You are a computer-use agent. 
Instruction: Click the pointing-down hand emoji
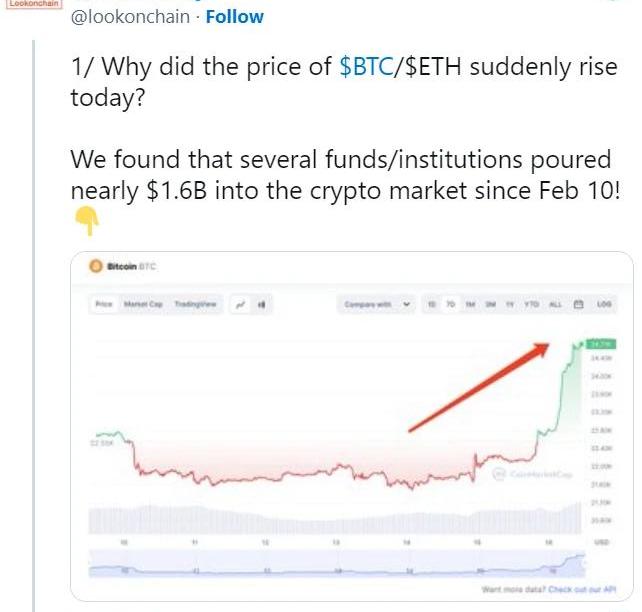coord(86,221)
